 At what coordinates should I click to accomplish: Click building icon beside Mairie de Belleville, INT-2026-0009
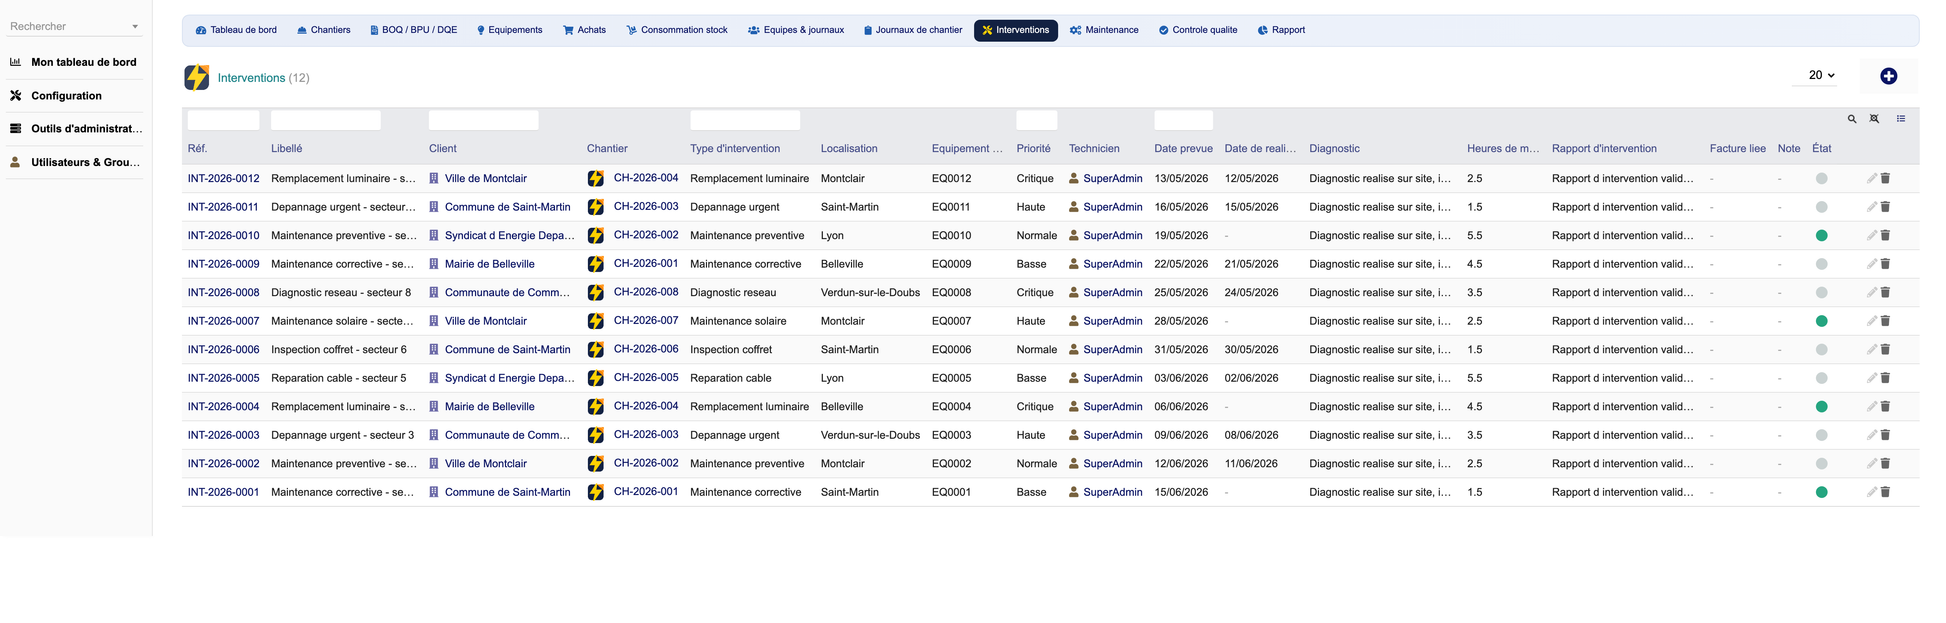[434, 264]
